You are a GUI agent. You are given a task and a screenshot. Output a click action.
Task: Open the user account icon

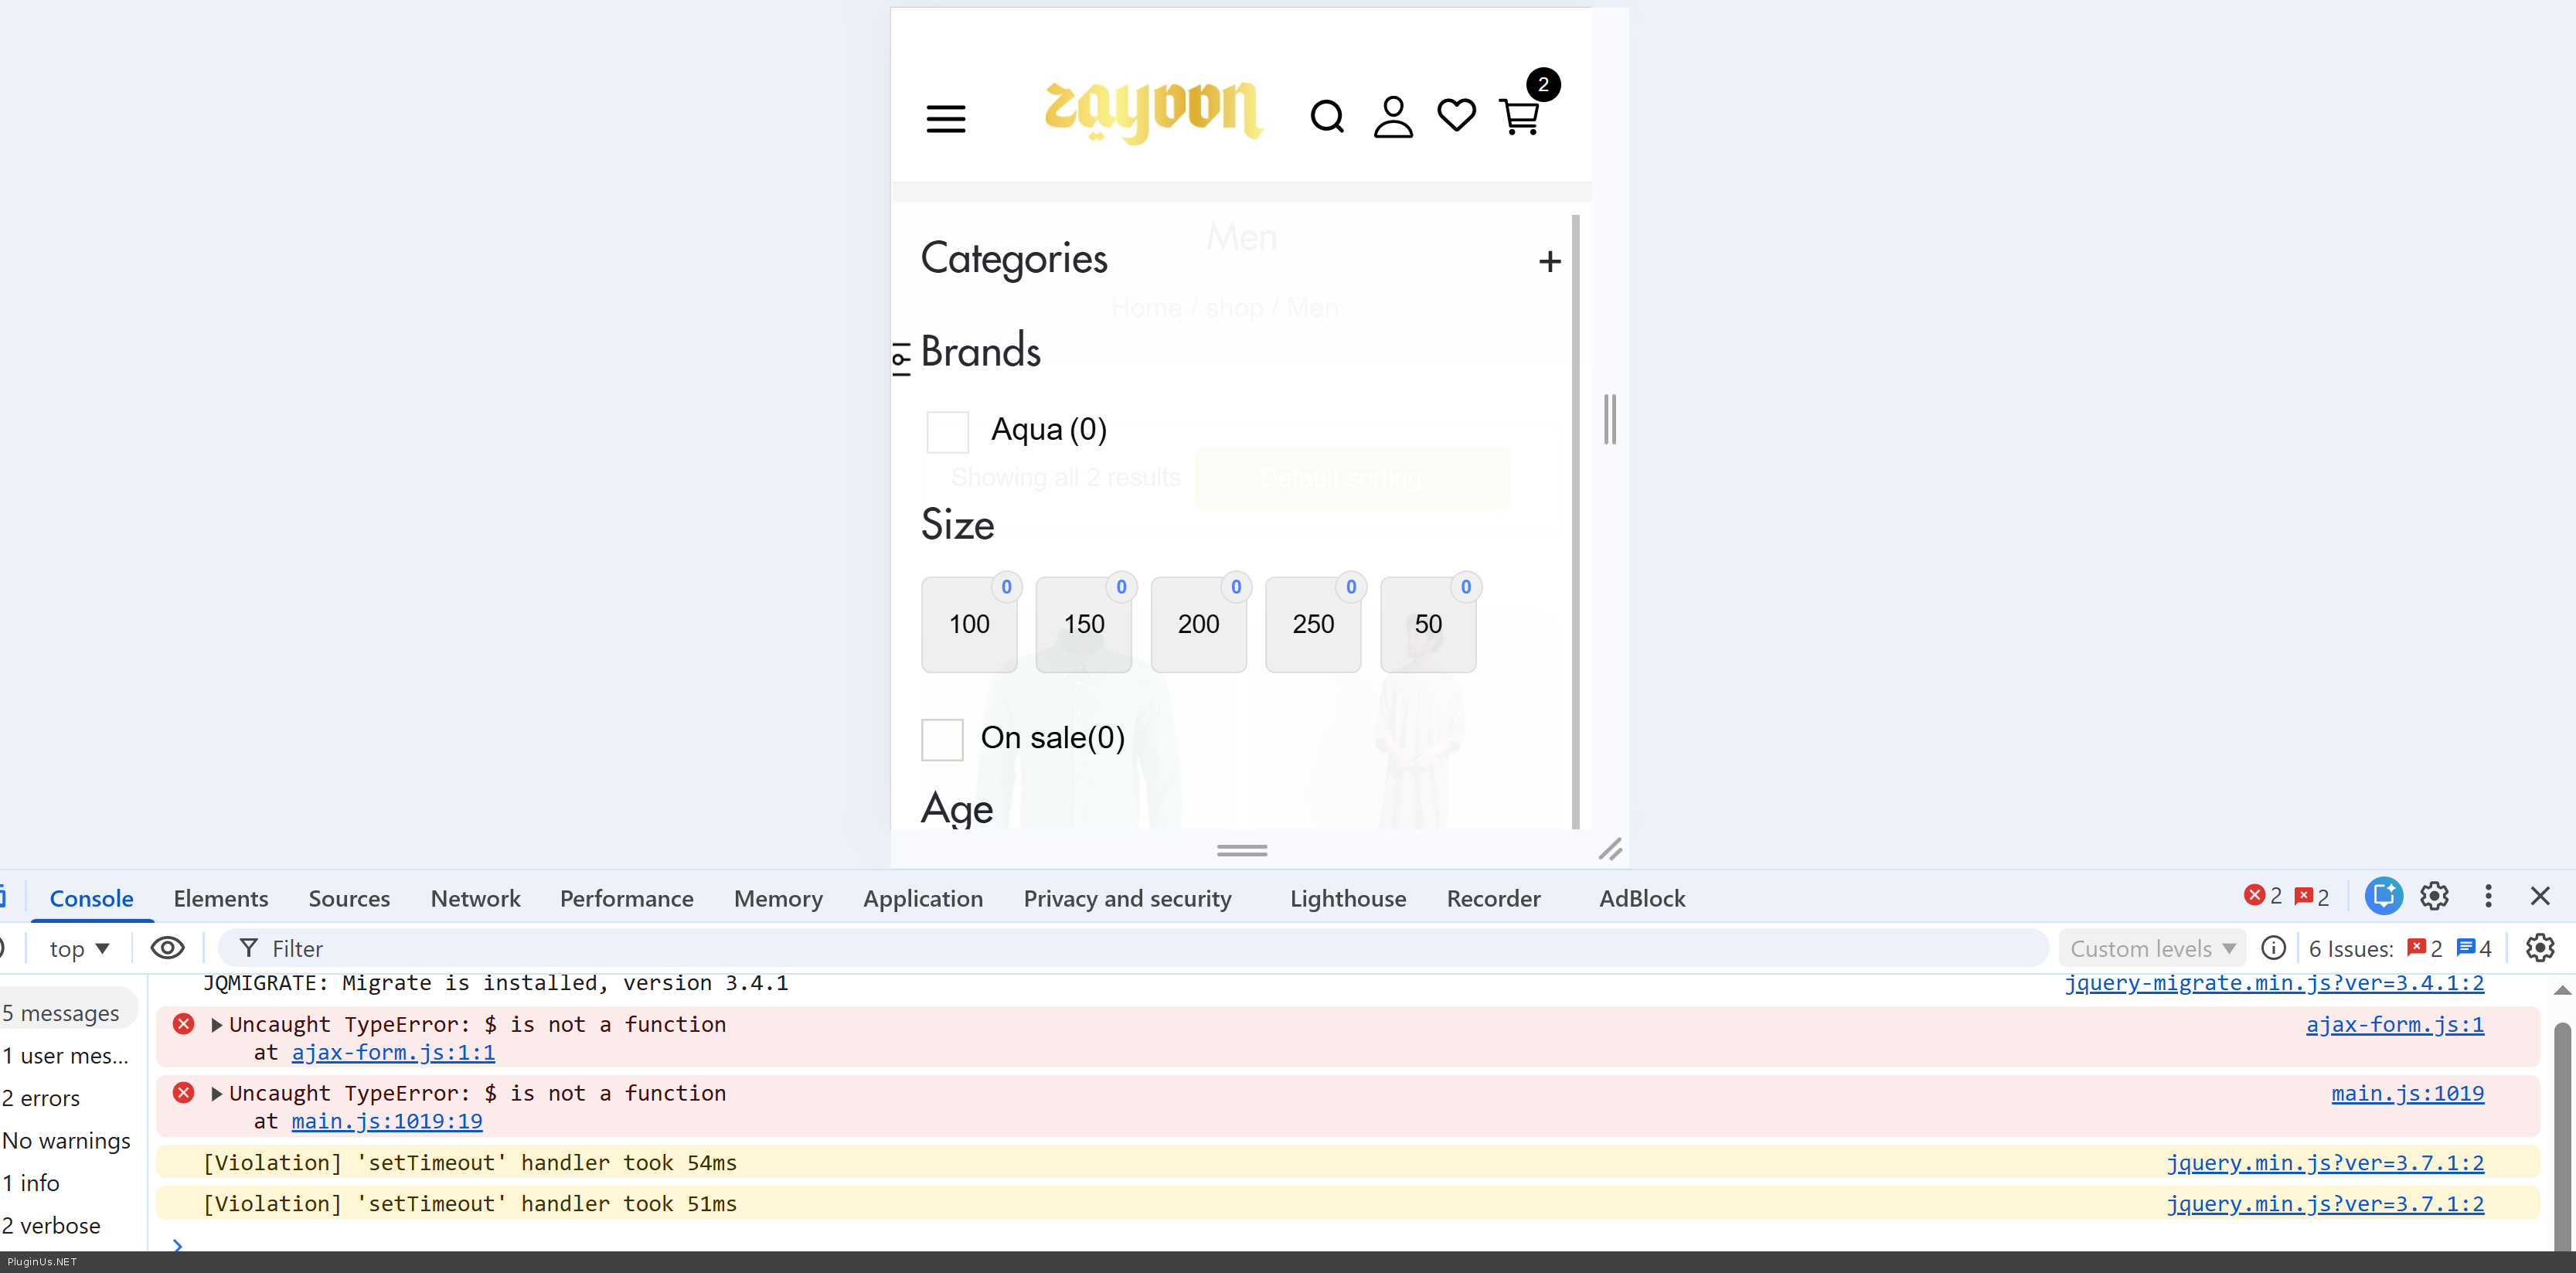(1393, 117)
